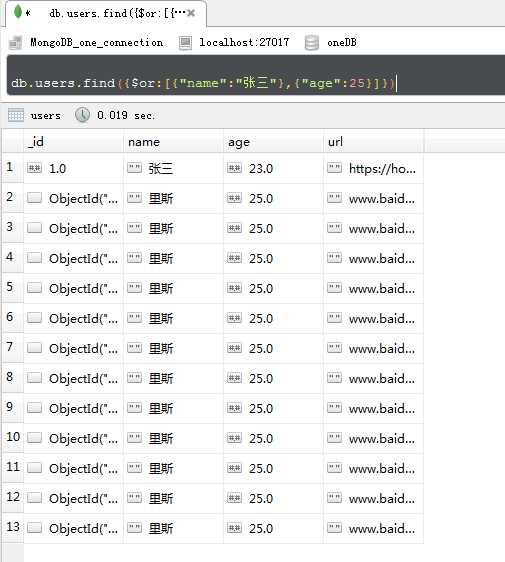Click string icon in row 13 name
The width and height of the screenshot is (505, 562).
click(134, 528)
